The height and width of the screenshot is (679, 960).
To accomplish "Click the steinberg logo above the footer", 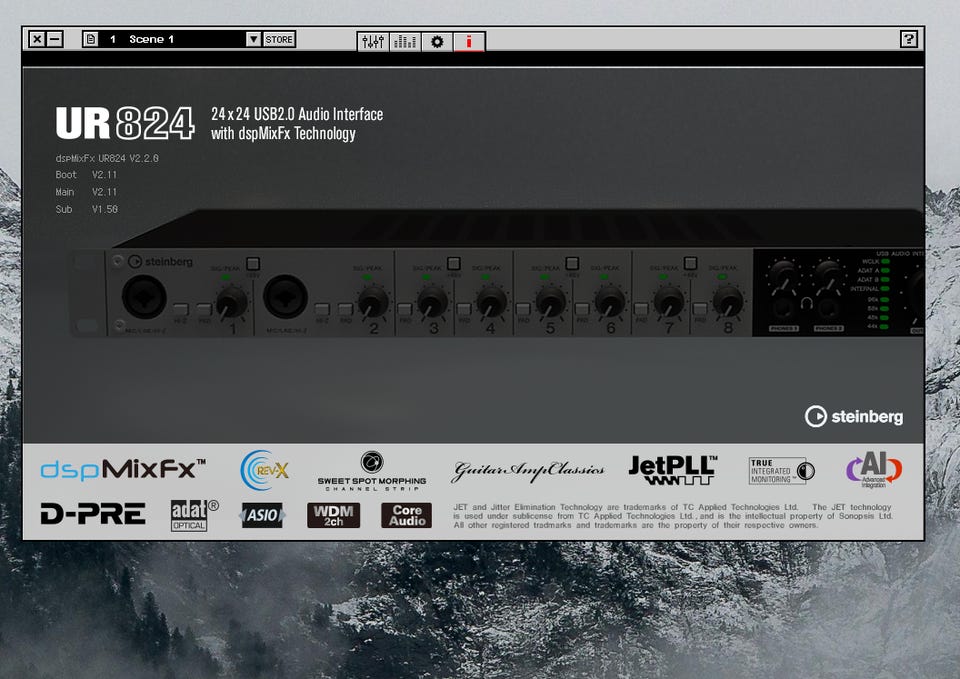I will (854, 416).
